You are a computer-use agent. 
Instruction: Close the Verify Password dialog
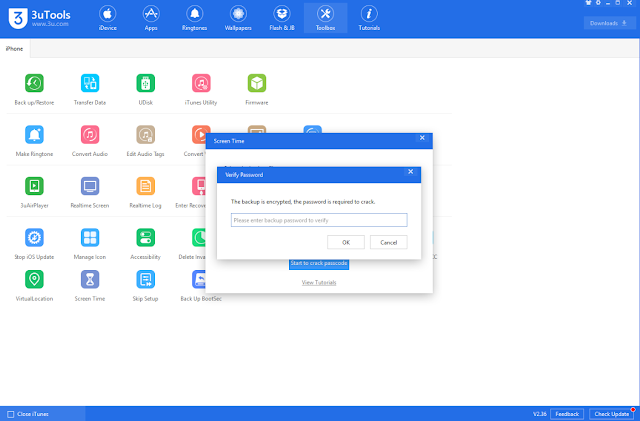coord(411,172)
